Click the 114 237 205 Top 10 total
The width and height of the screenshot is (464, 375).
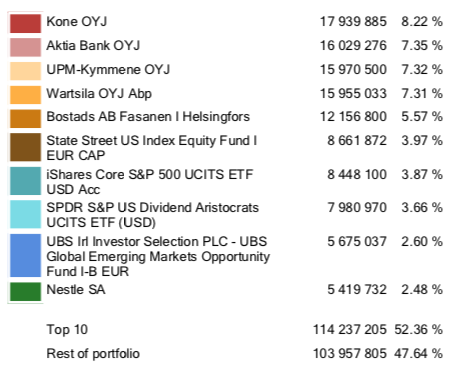tap(350, 330)
